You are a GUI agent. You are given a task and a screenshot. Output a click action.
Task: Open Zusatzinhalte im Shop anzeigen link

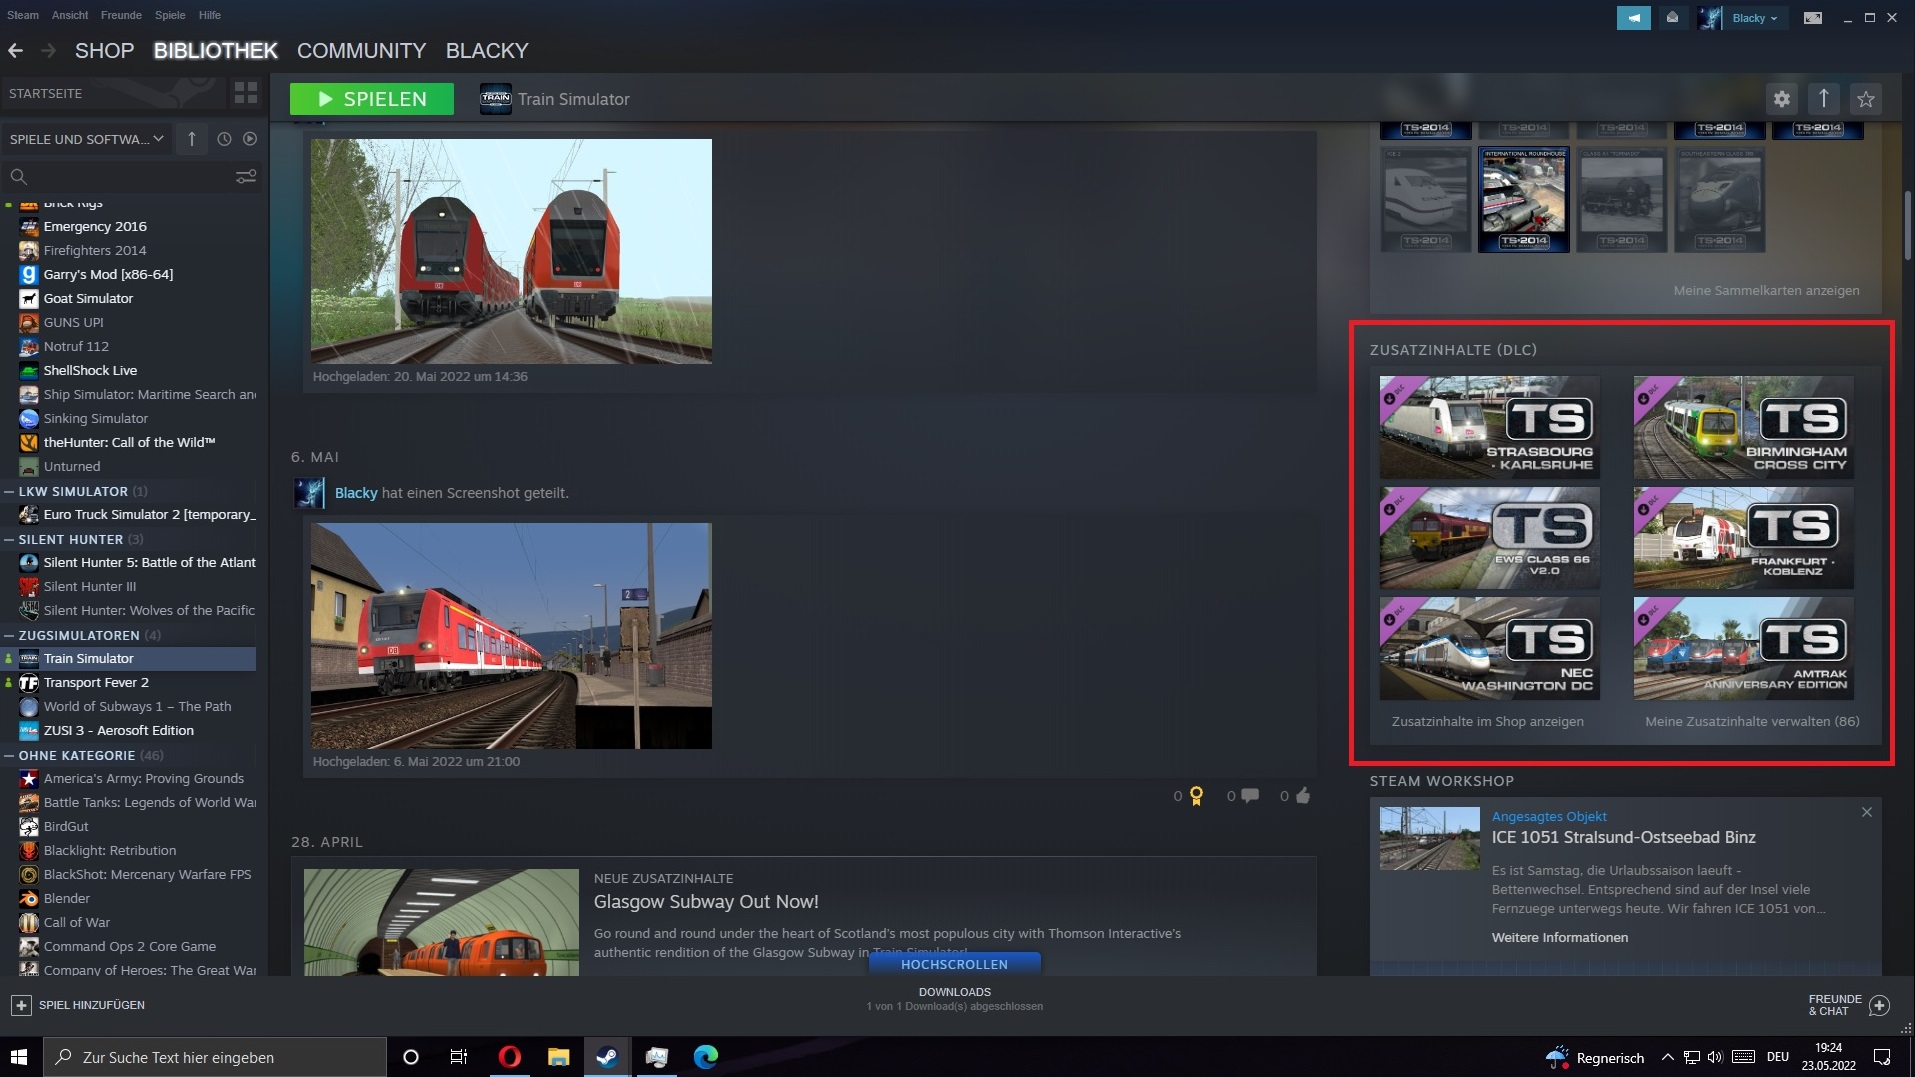click(x=1487, y=721)
